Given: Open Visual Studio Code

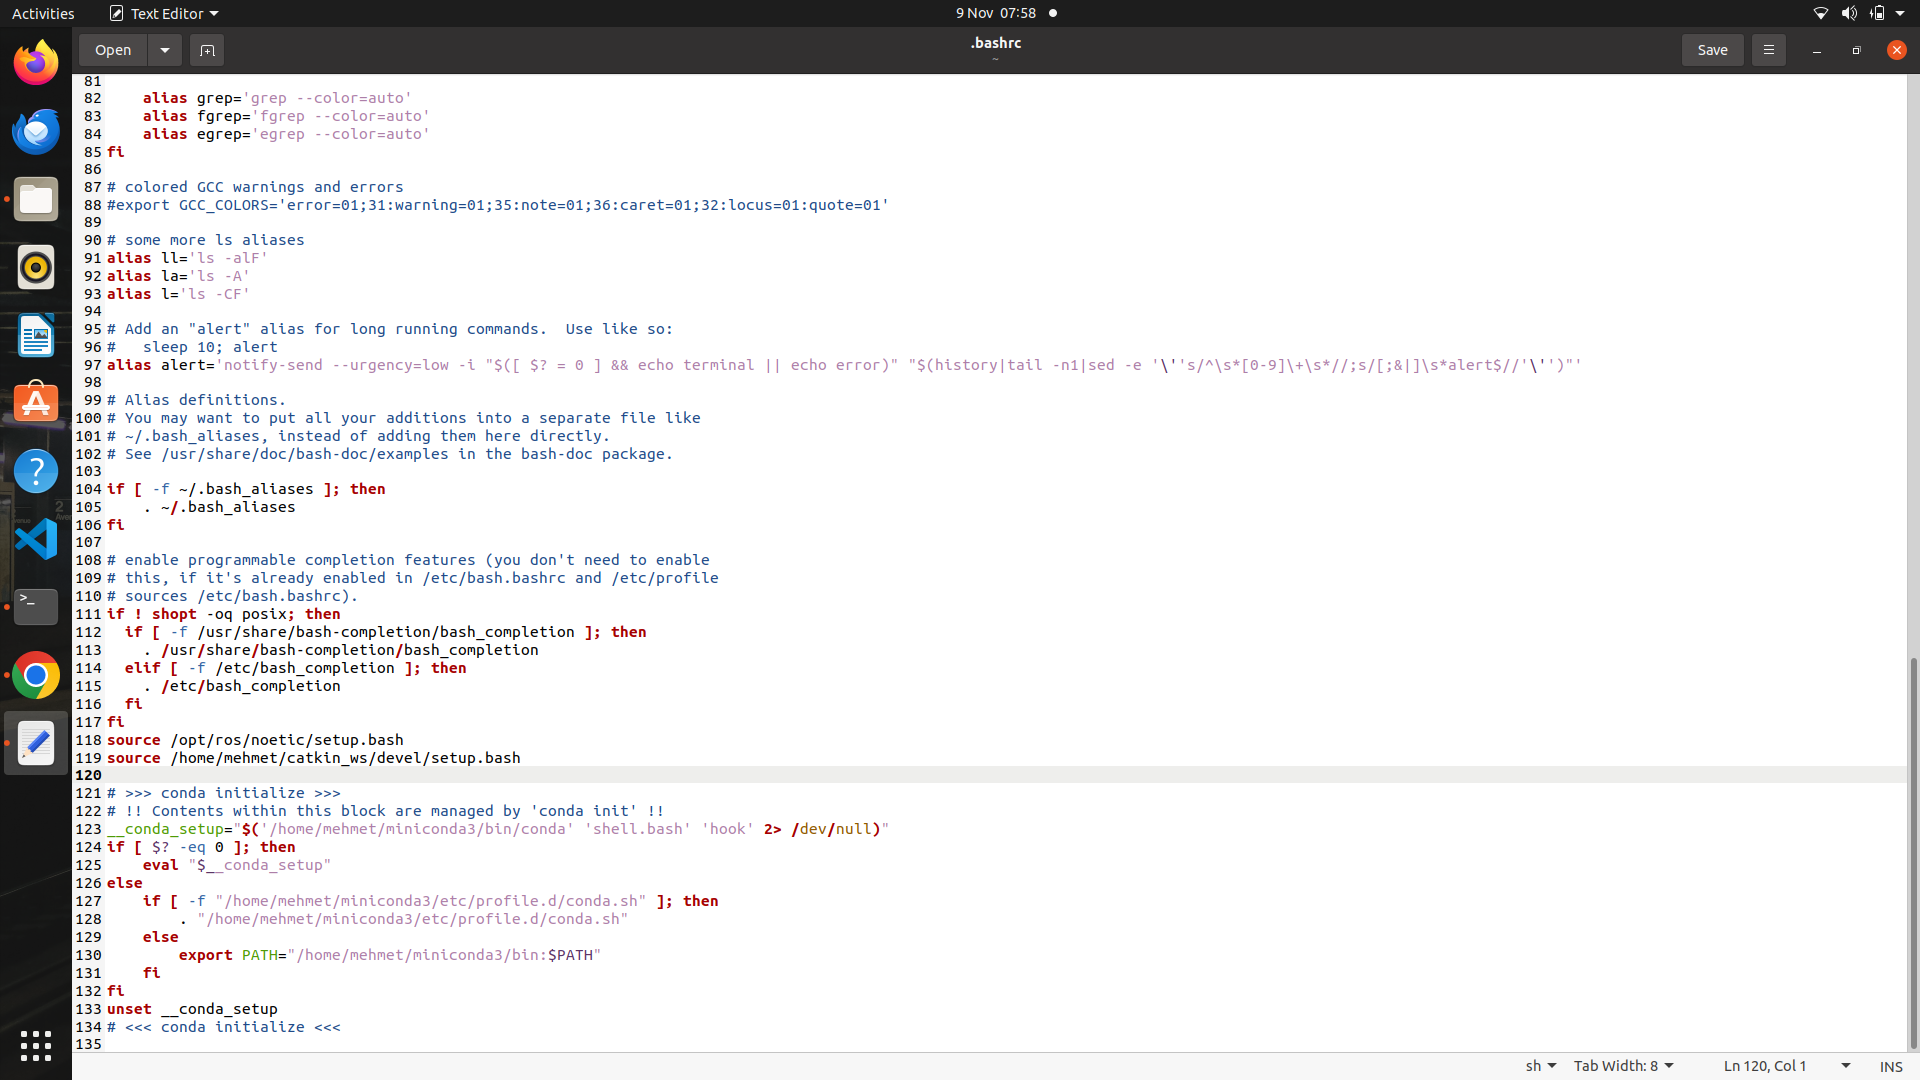Looking at the screenshot, I should [x=35, y=539].
